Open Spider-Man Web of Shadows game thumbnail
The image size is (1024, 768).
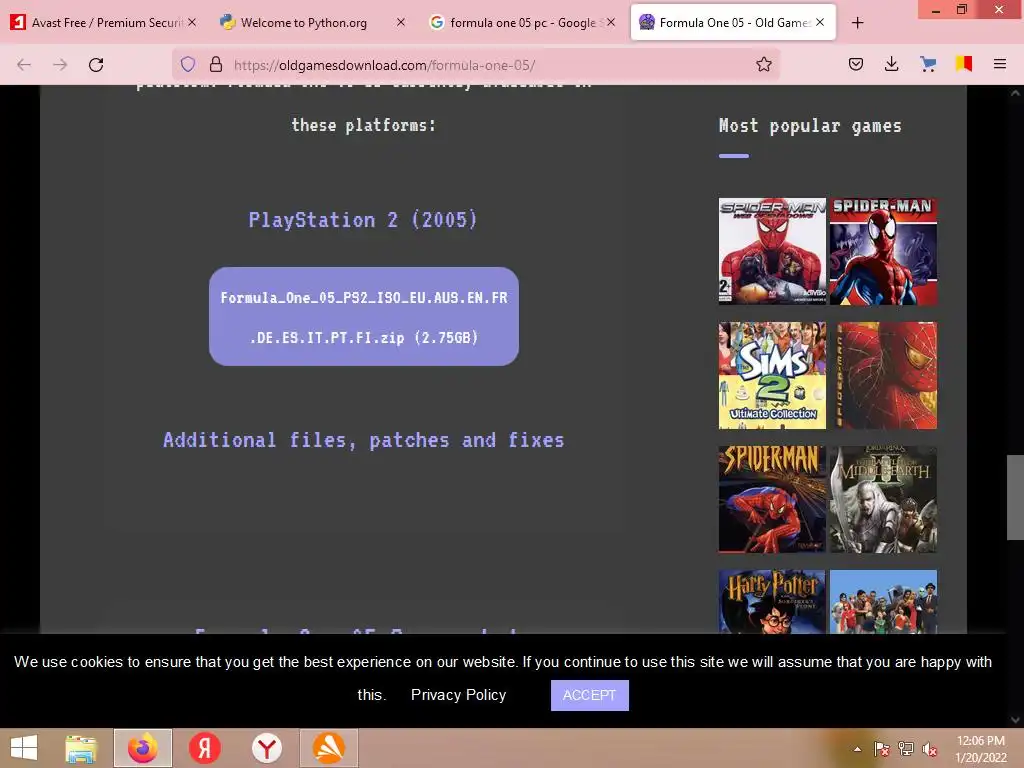pos(772,251)
